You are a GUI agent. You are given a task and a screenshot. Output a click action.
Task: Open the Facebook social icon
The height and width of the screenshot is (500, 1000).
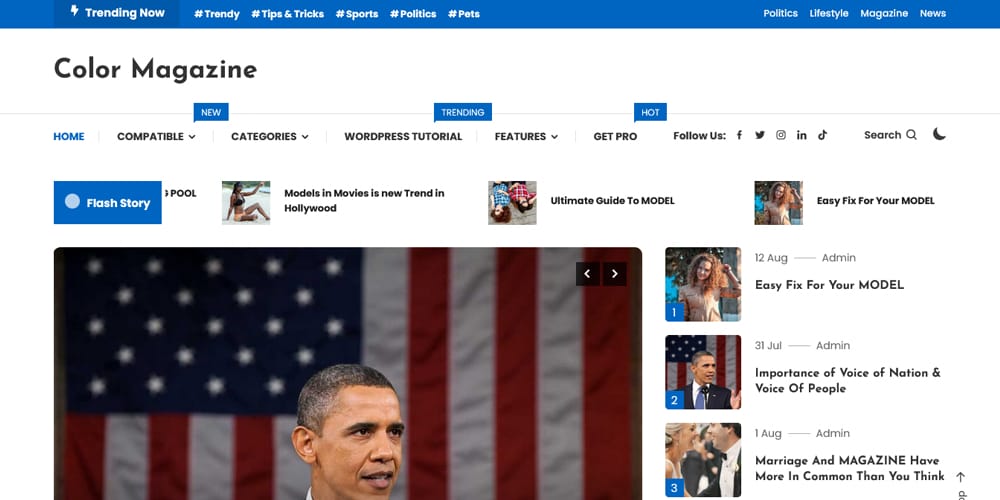739,136
